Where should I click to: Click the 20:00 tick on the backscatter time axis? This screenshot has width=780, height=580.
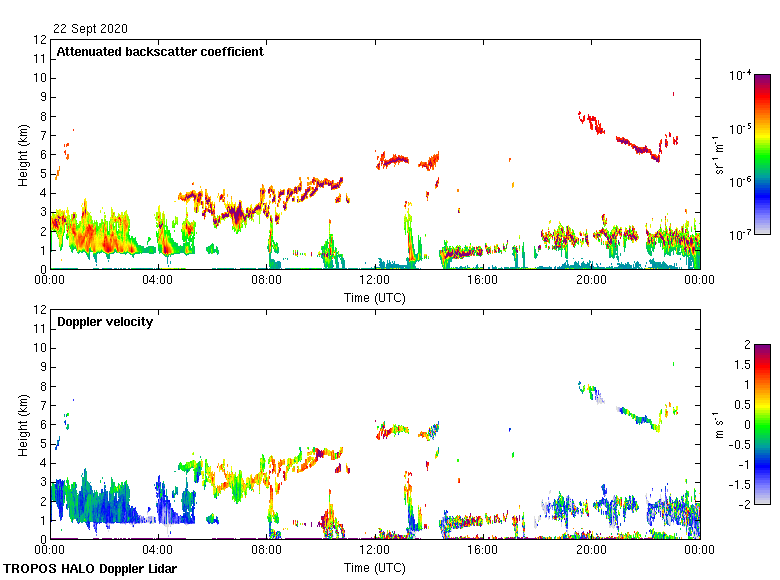591,281
